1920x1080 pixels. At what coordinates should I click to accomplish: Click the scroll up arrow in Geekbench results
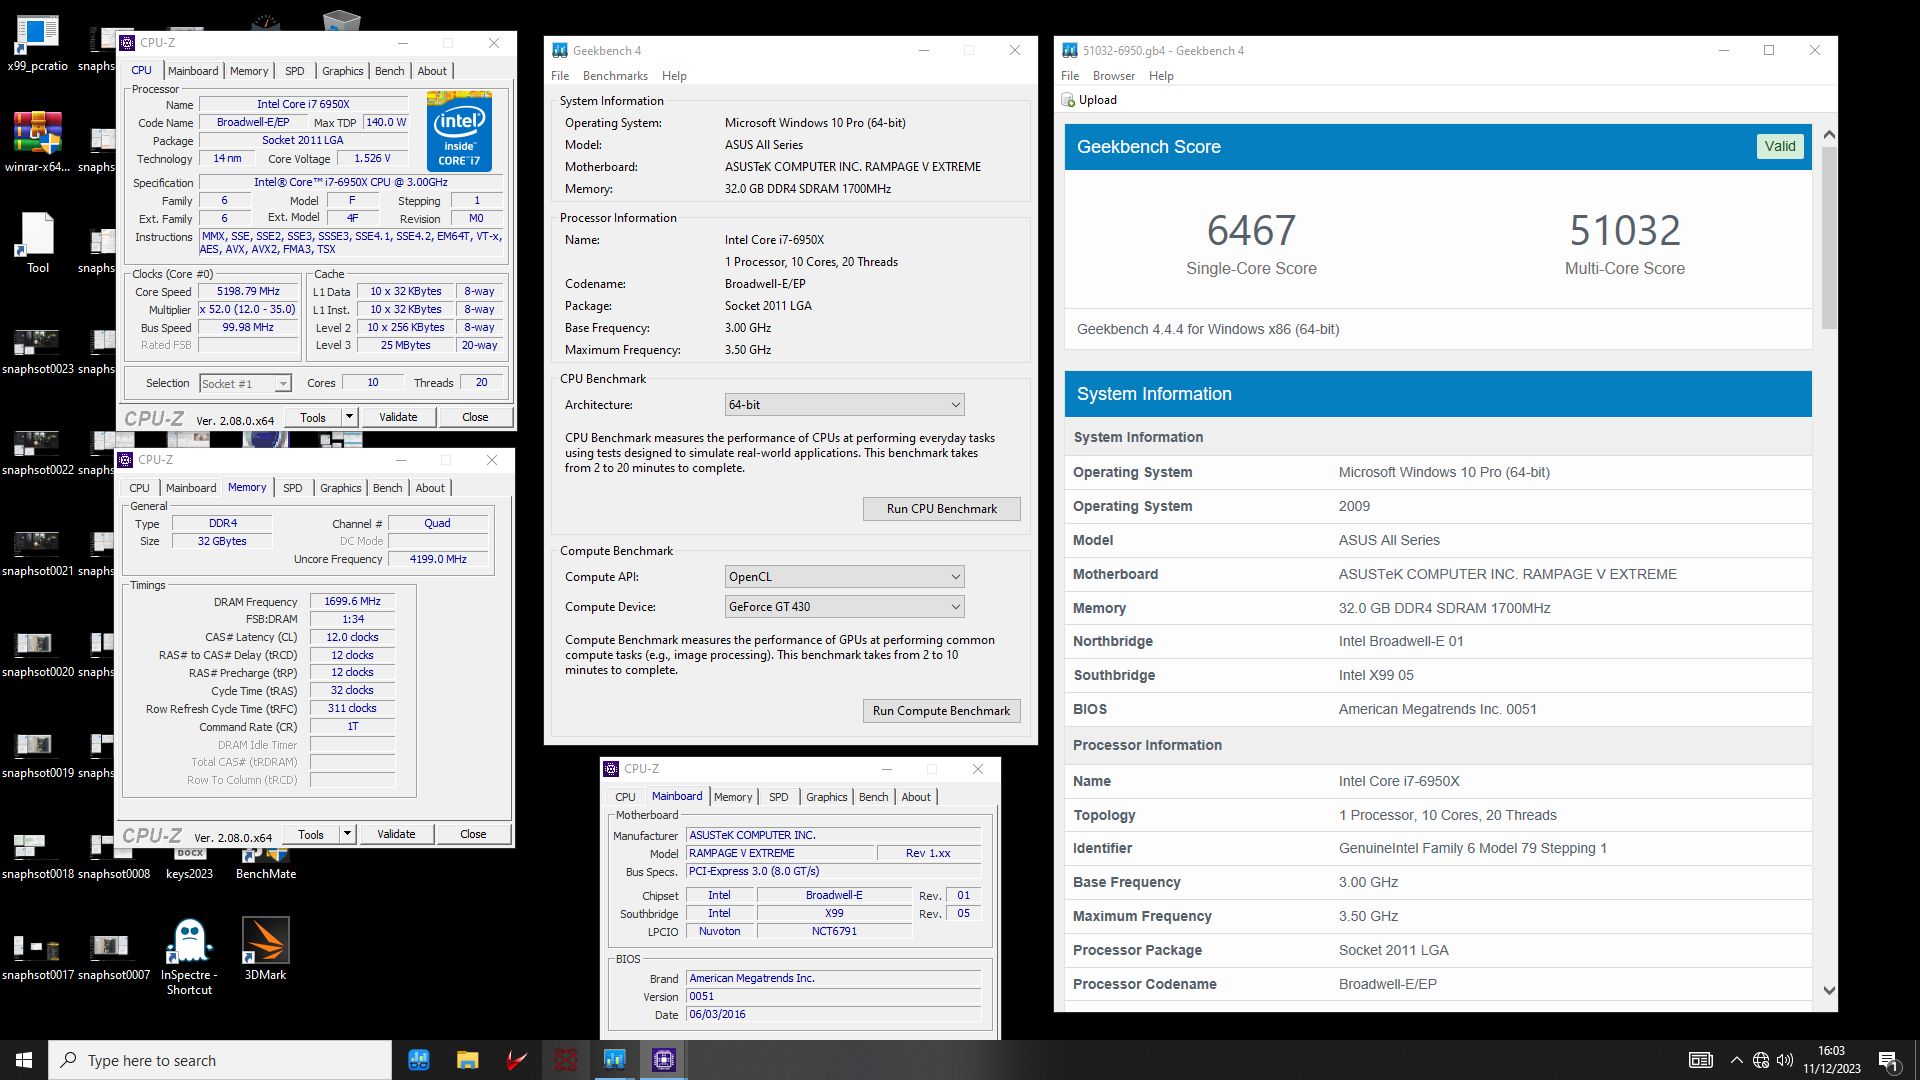1829,135
